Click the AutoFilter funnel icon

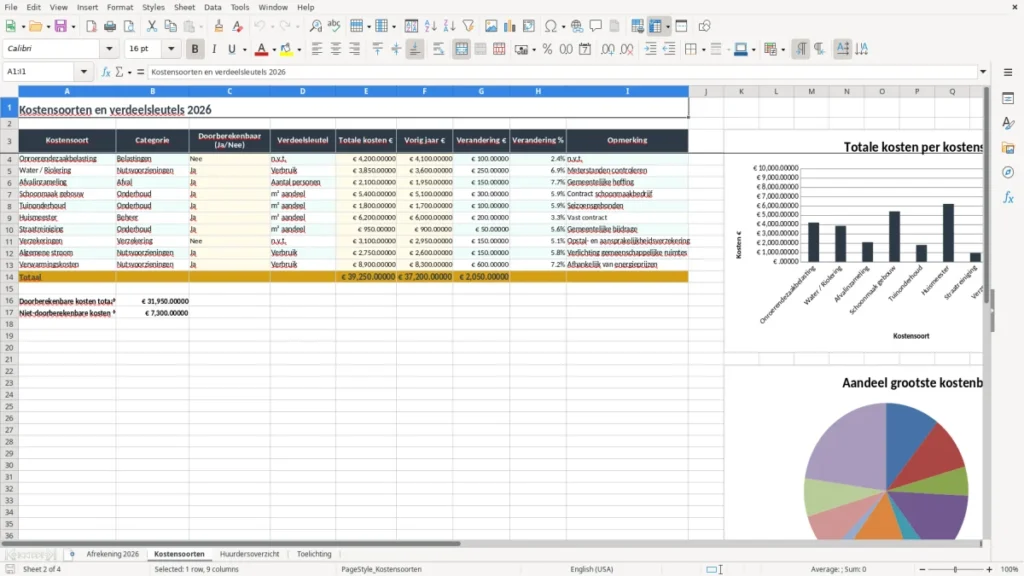tap(468, 26)
